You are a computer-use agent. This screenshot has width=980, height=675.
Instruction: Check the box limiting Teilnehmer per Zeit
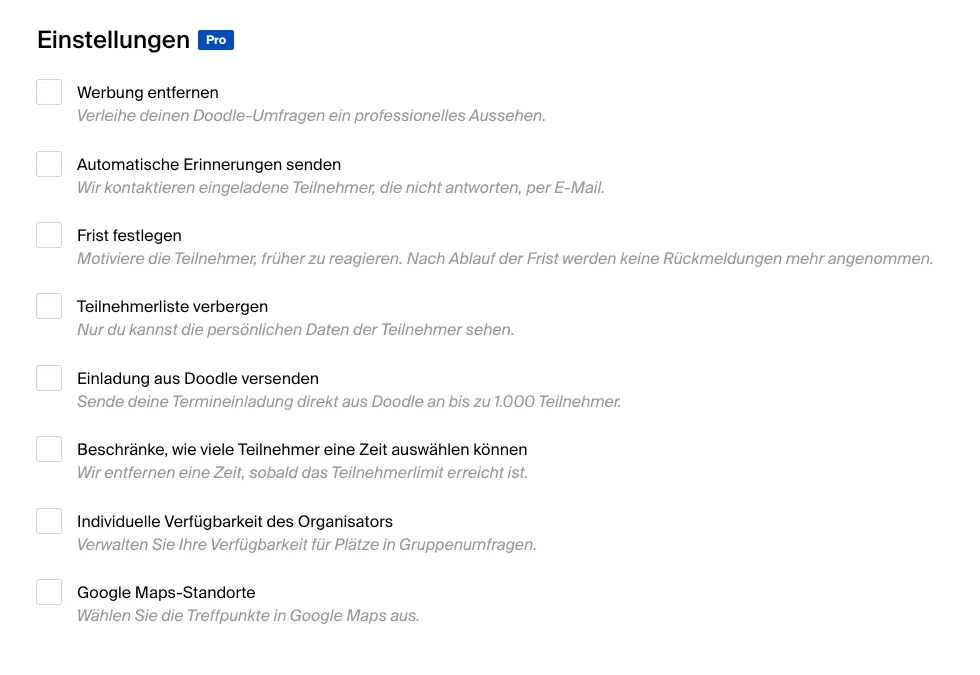(x=49, y=449)
